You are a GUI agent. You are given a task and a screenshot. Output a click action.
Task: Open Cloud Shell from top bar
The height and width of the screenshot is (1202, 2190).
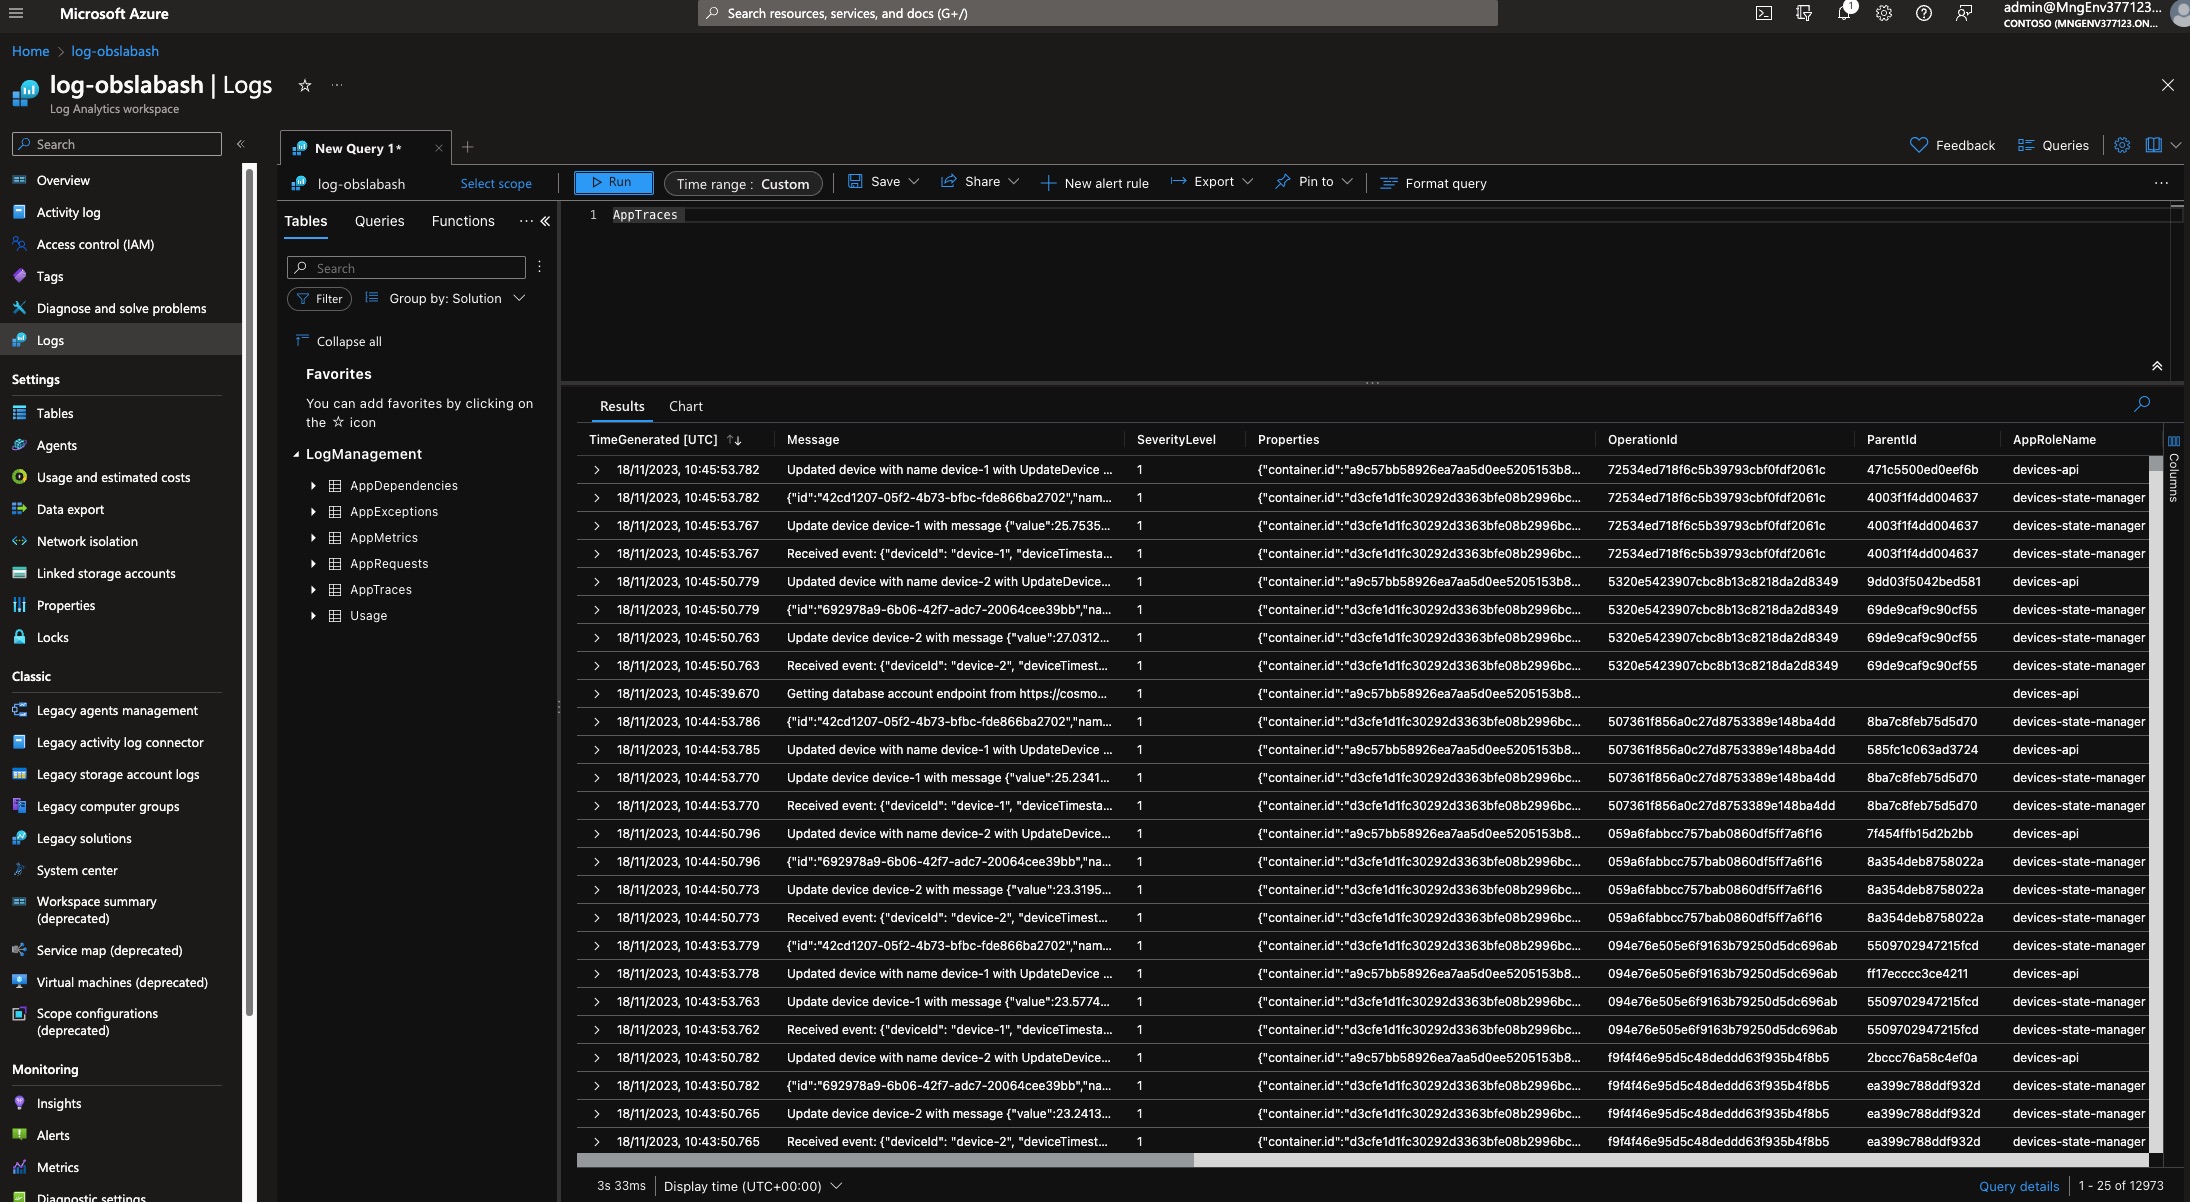pyautogui.click(x=1764, y=13)
